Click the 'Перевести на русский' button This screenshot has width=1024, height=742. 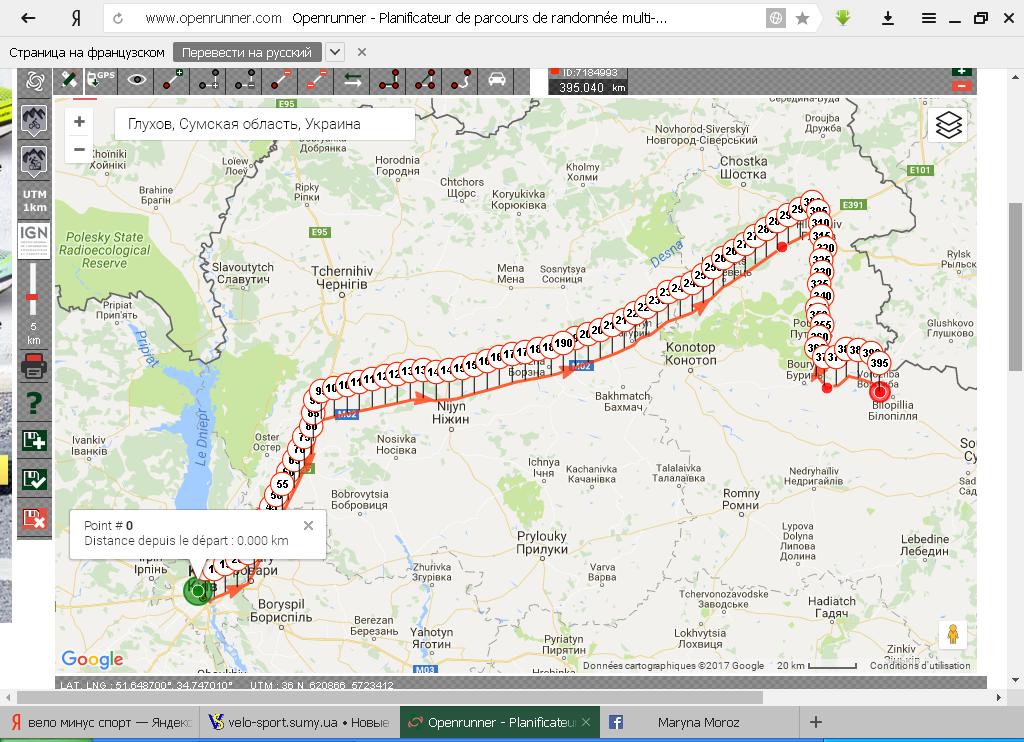point(247,52)
